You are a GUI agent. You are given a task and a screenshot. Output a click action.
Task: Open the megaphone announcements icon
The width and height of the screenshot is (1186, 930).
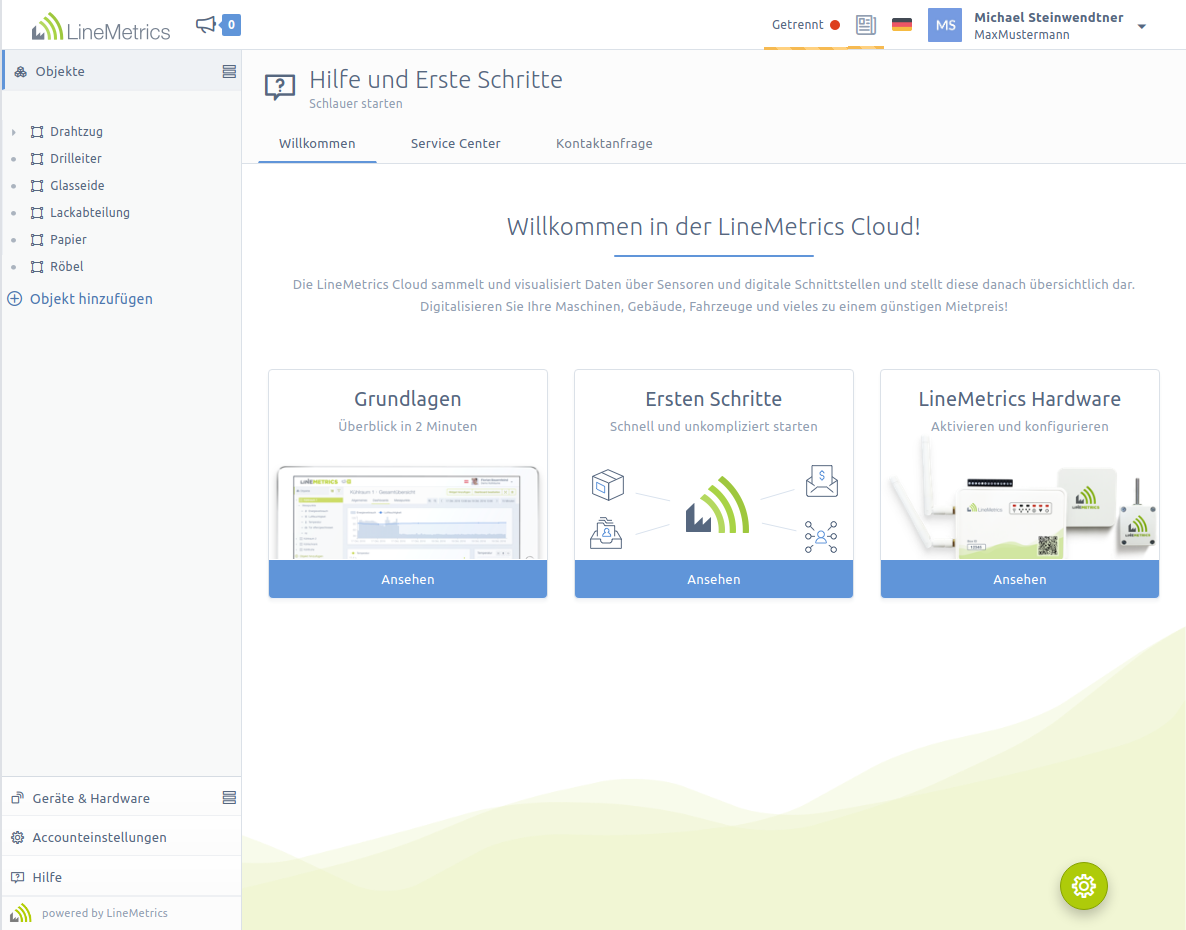point(205,25)
